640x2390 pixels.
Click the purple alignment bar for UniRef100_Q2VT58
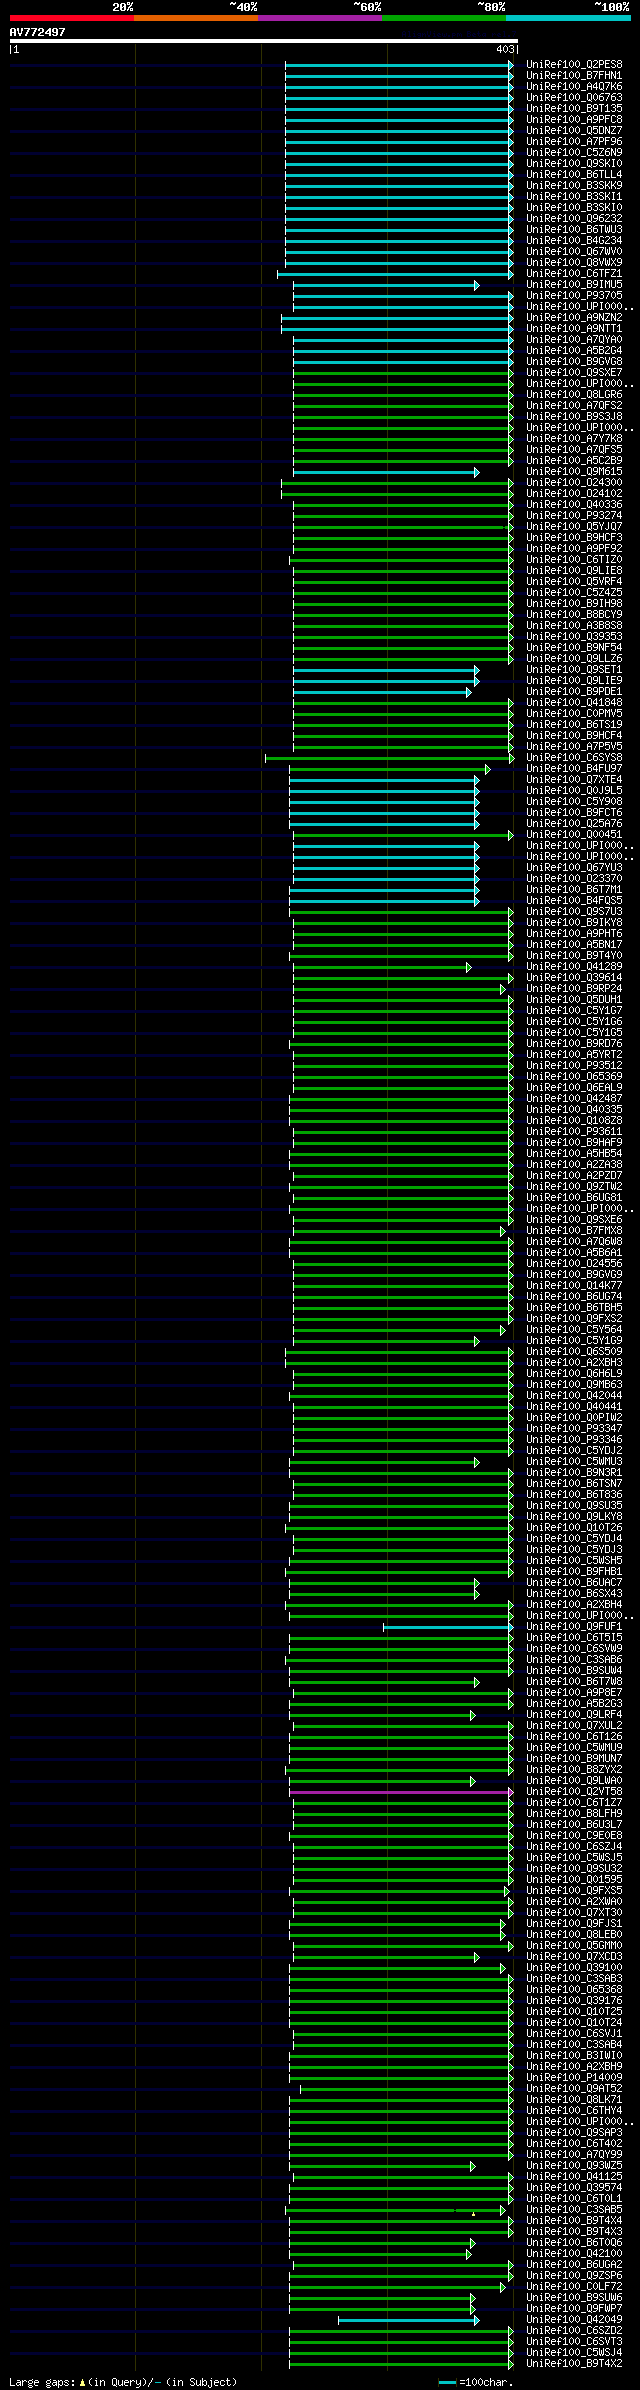401,1792
